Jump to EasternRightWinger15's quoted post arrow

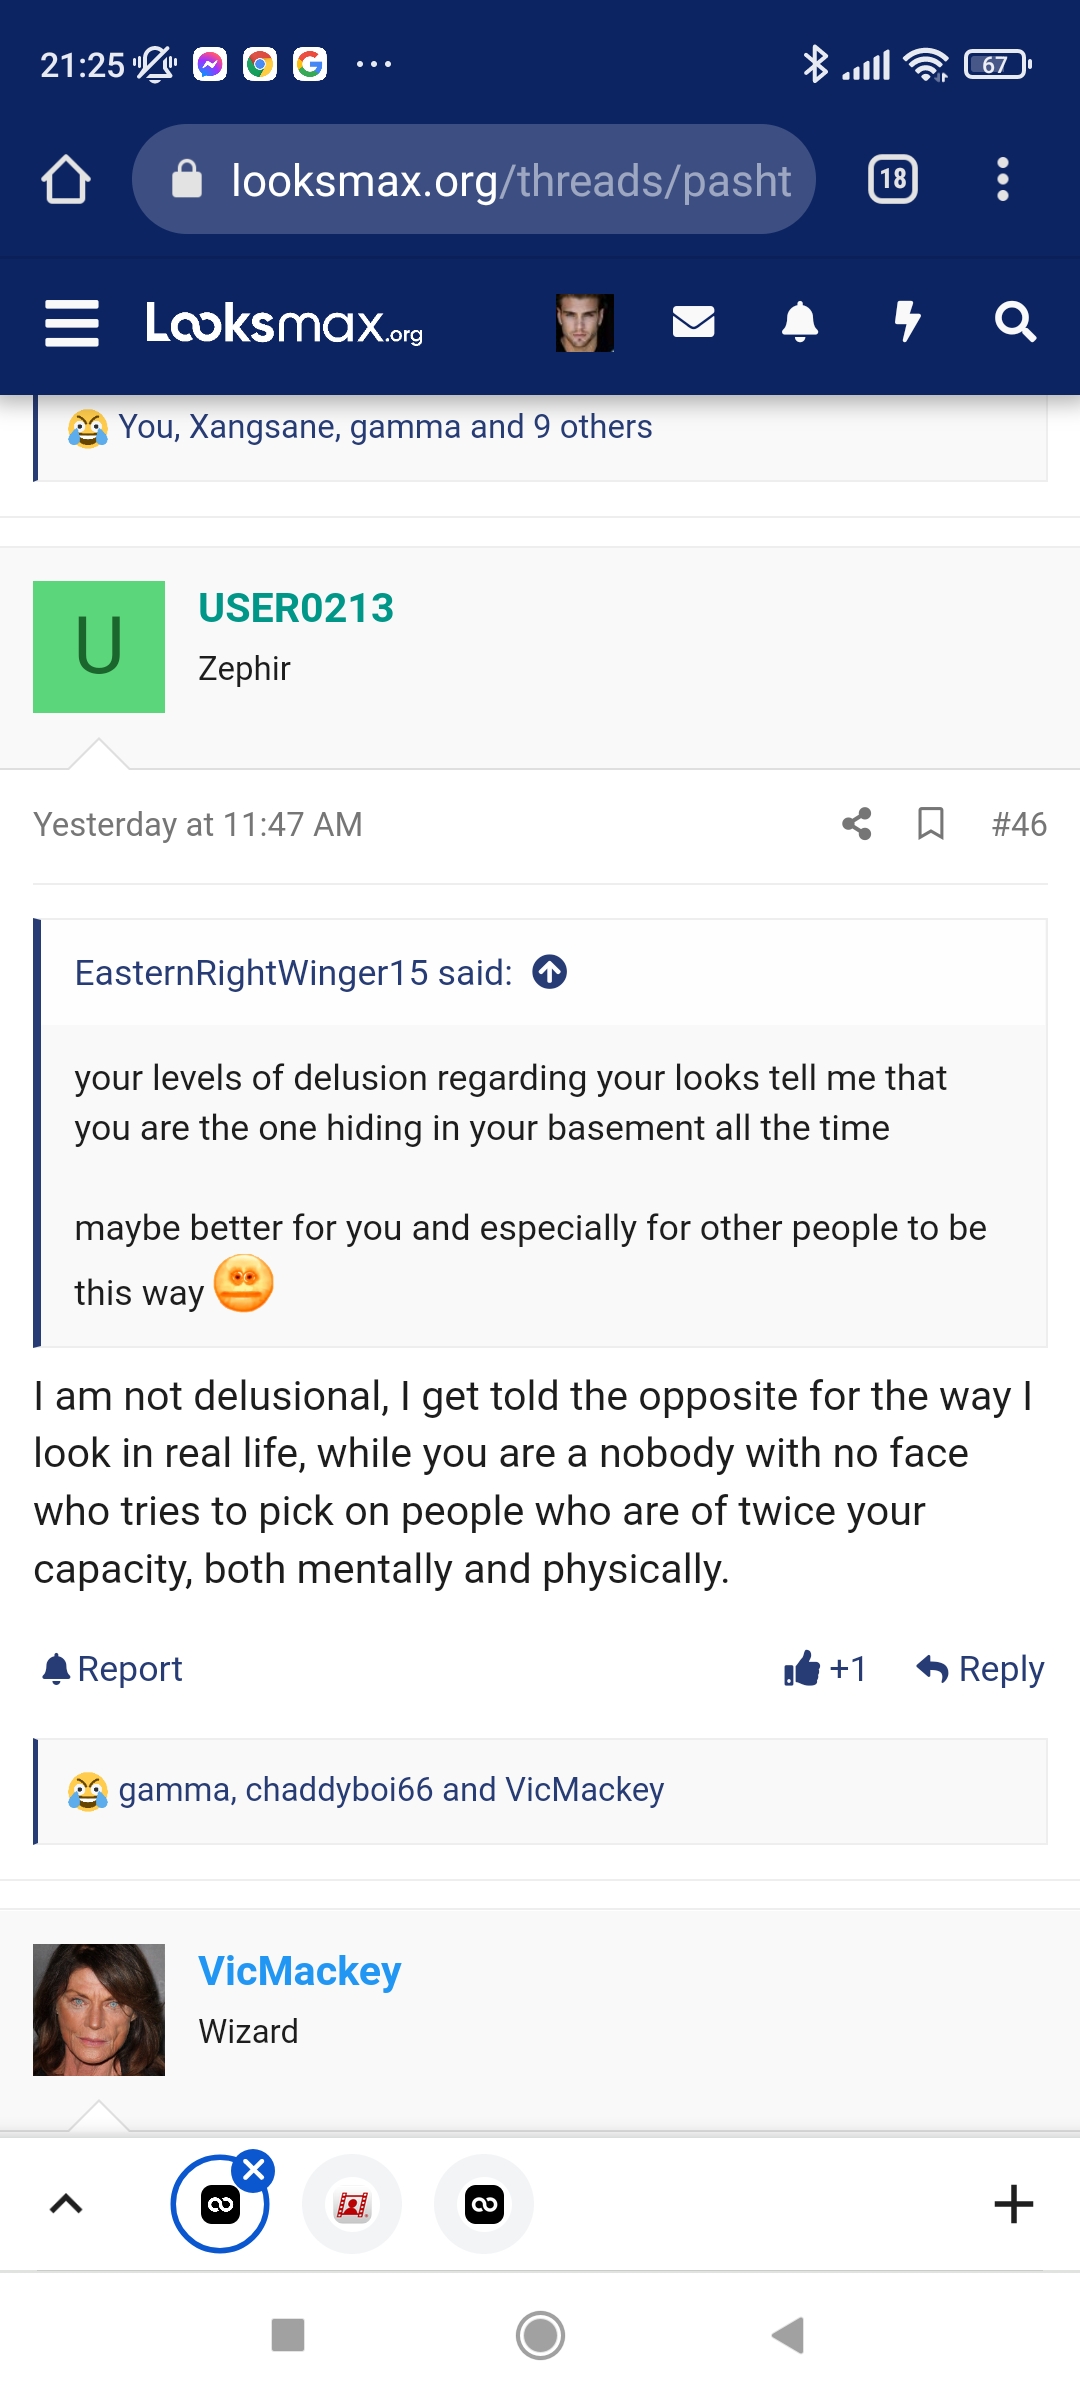point(549,972)
